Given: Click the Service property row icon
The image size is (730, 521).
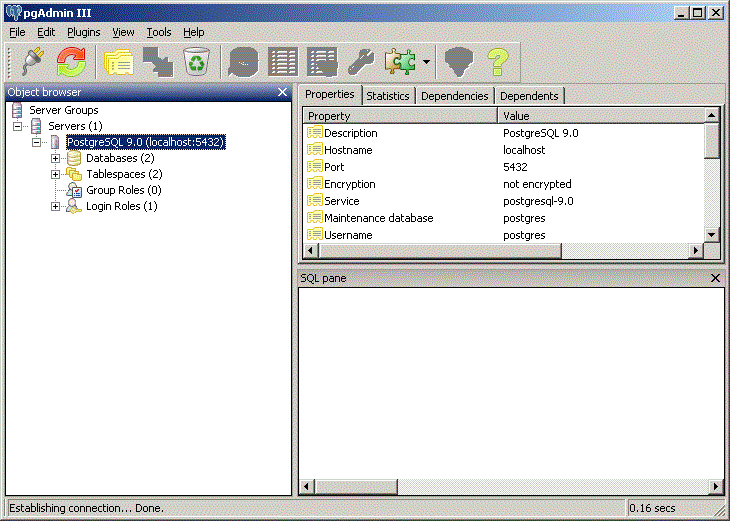Looking at the screenshot, I should tap(315, 201).
